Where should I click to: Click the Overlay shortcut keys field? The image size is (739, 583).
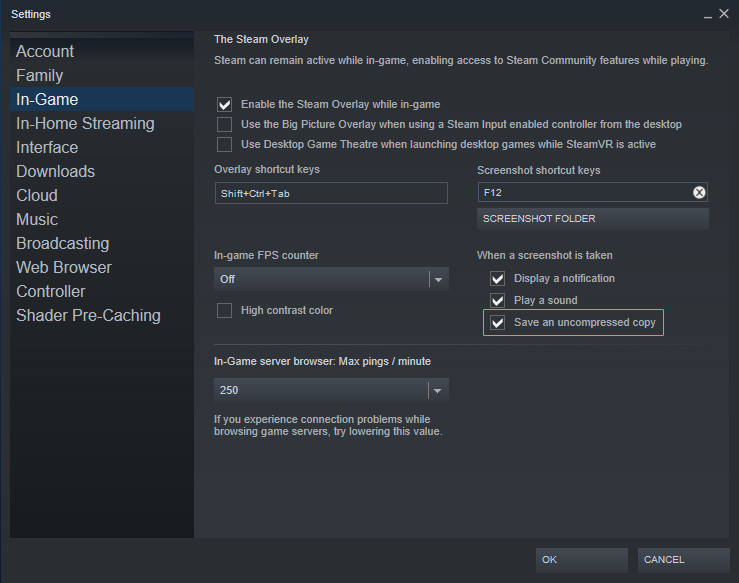click(x=331, y=193)
